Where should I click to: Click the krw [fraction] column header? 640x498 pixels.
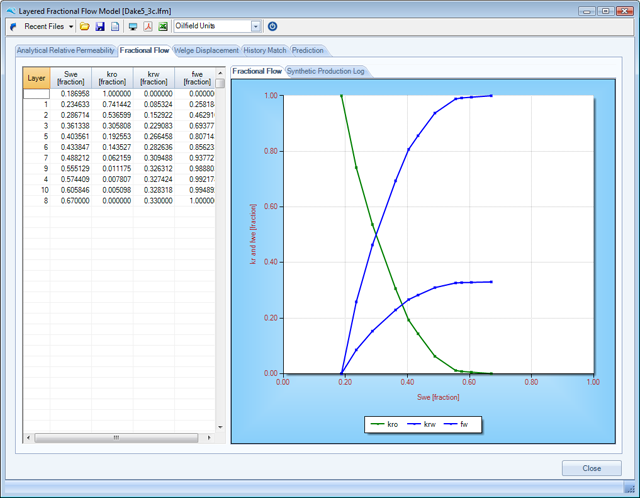pyautogui.click(x=154, y=78)
